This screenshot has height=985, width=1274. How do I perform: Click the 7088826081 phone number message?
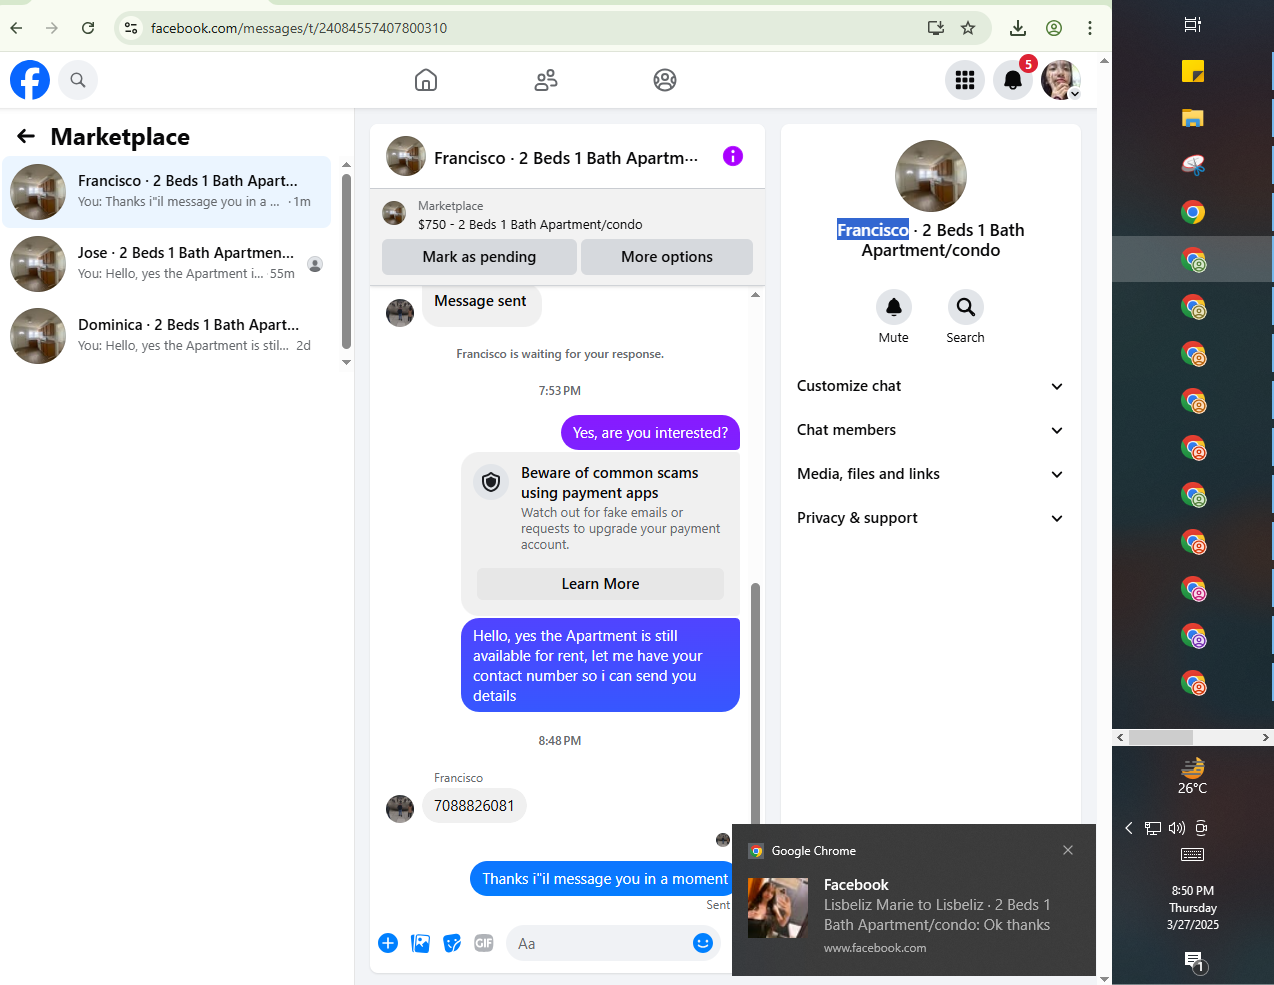(x=474, y=806)
